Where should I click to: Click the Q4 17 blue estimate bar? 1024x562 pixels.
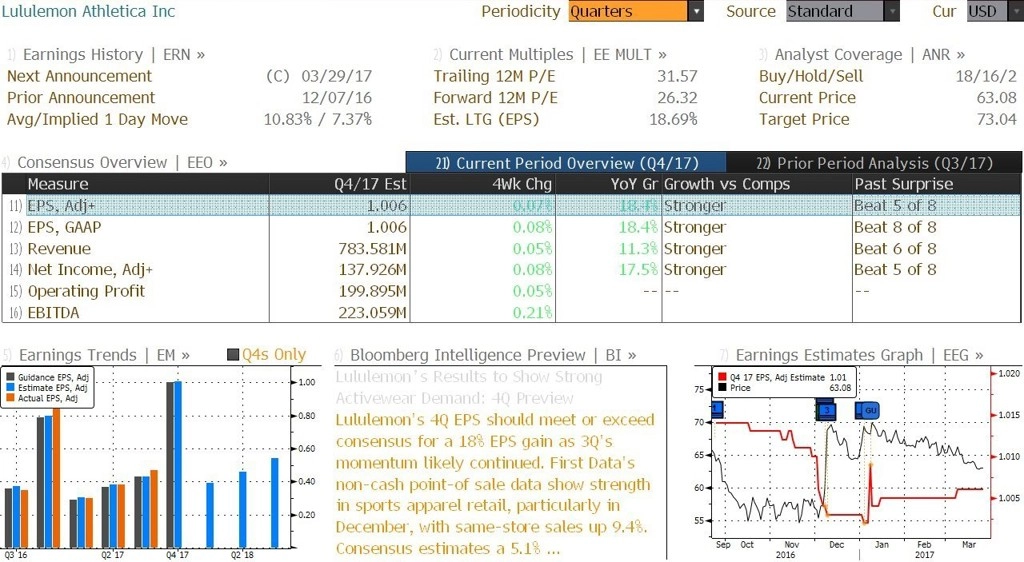point(178,464)
